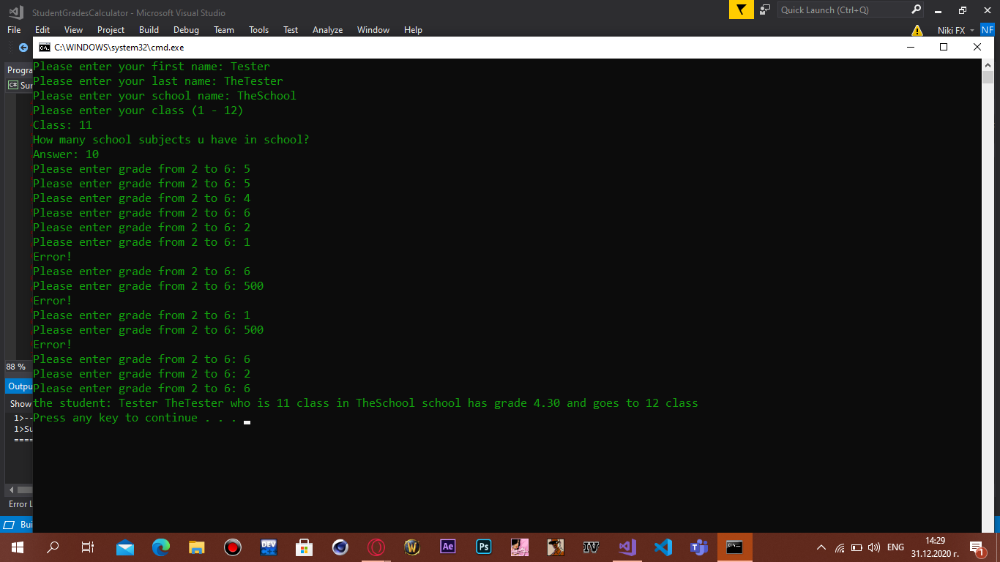Switch to Visual Studio in the taskbar
The image size is (1000, 562).
pos(627,547)
